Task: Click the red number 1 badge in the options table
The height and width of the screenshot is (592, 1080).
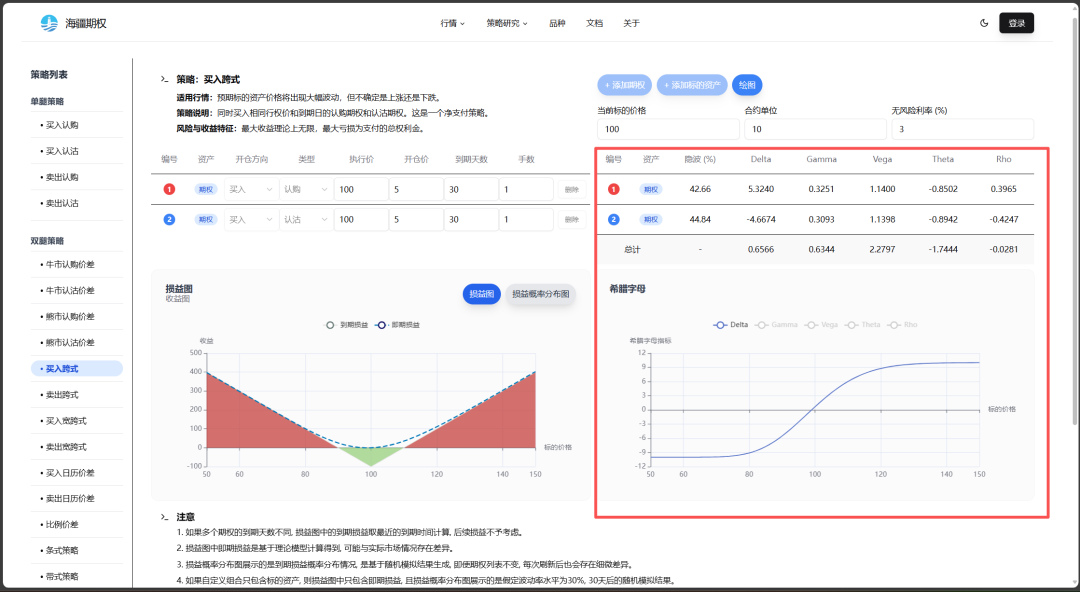Action: pos(169,189)
